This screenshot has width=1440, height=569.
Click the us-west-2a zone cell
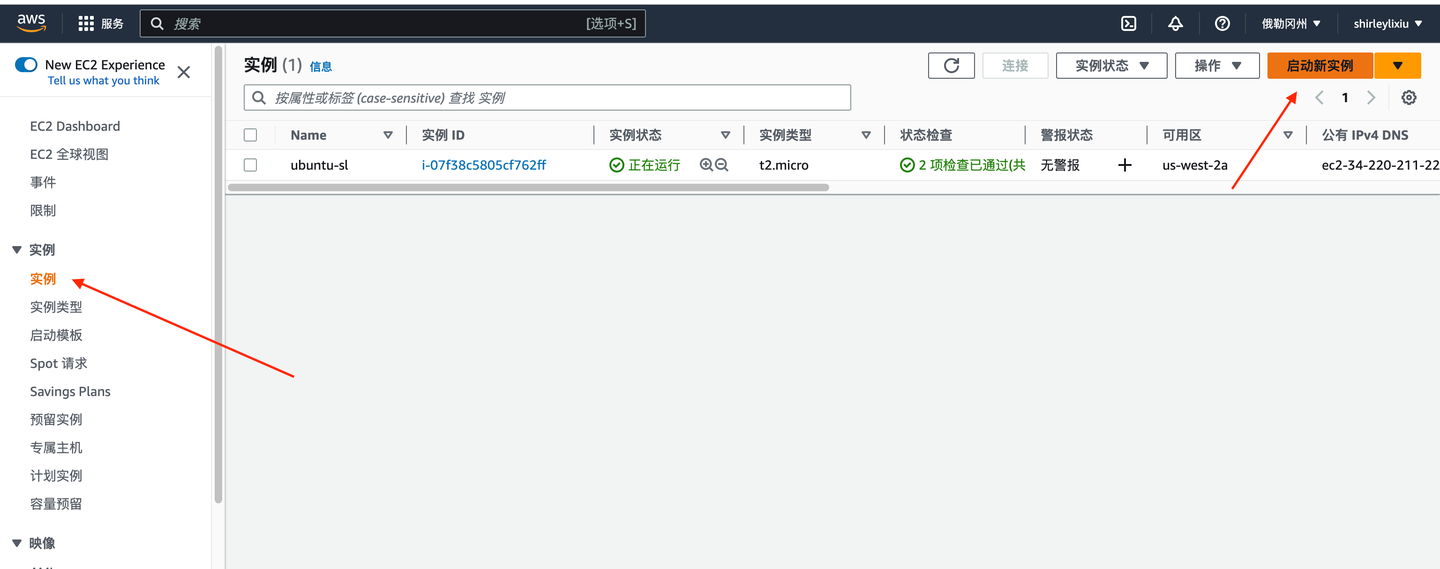[x=1195, y=165]
